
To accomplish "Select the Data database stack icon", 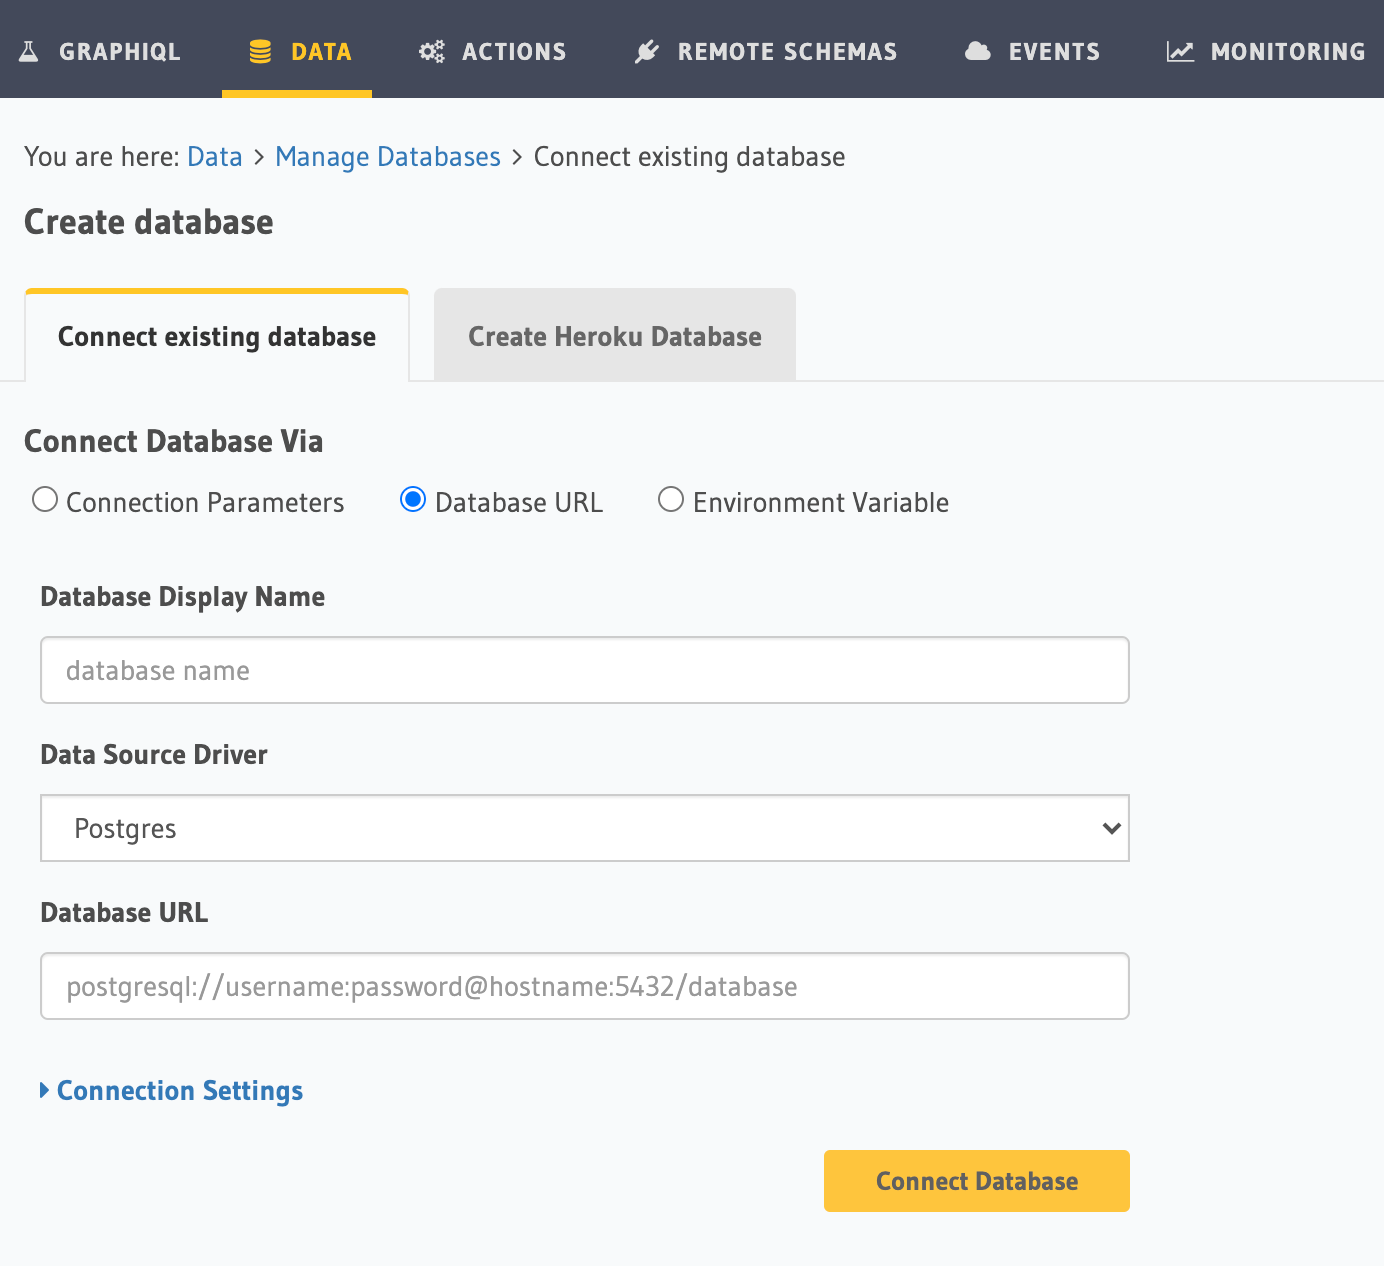I will coord(262,50).
